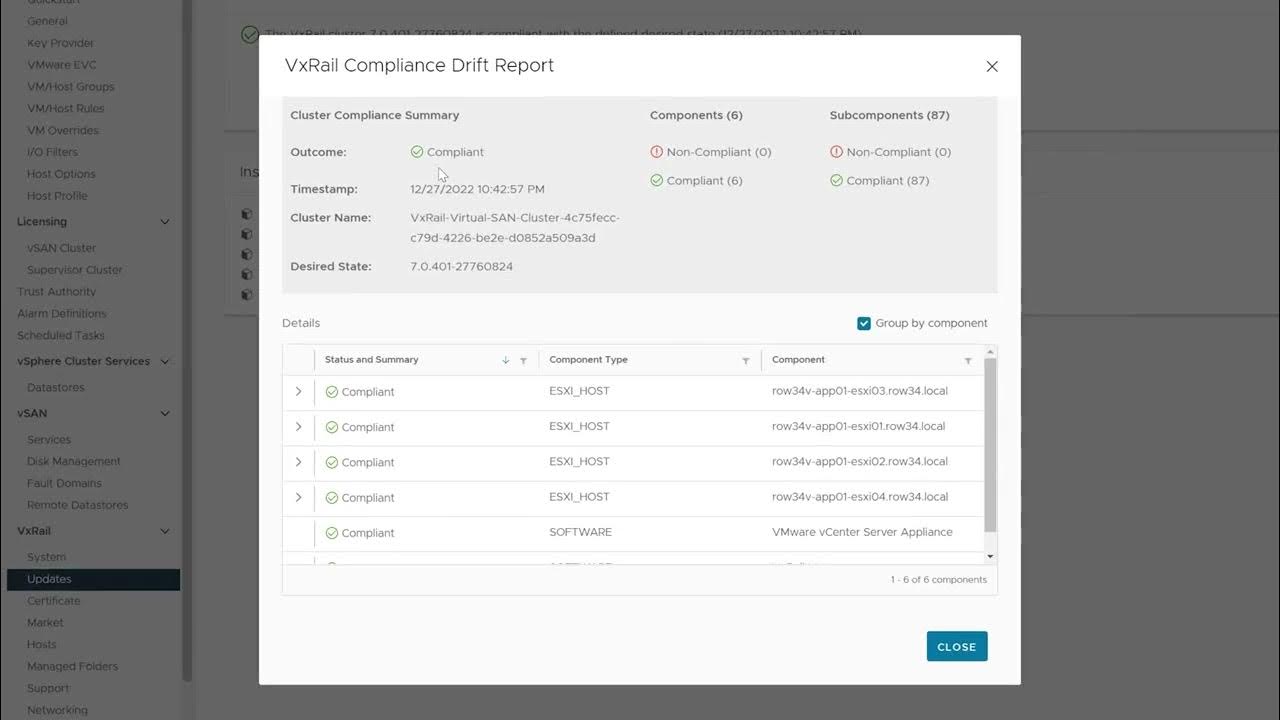Open Alarm Definitions in sidebar
Viewport: 1280px width, 720px height.
tap(62, 313)
